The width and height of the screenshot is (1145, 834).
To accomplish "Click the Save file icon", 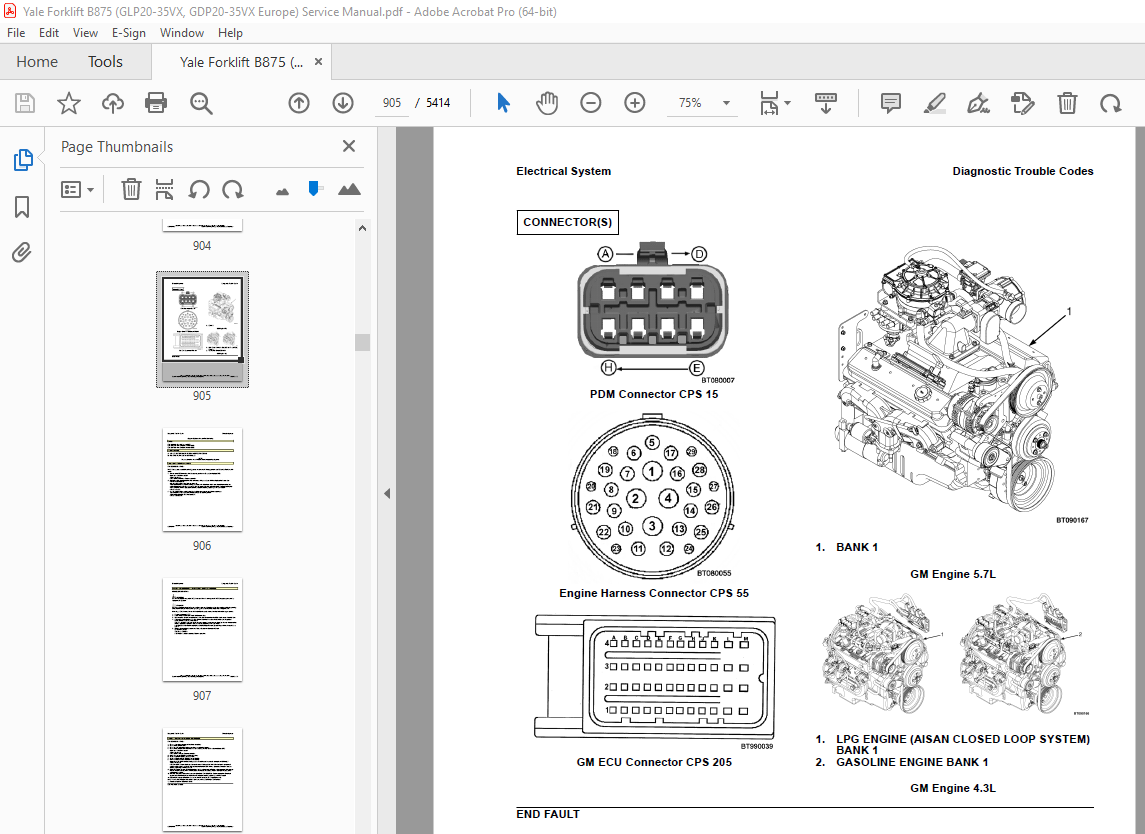I will pyautogui.click(x=25, y=103).
